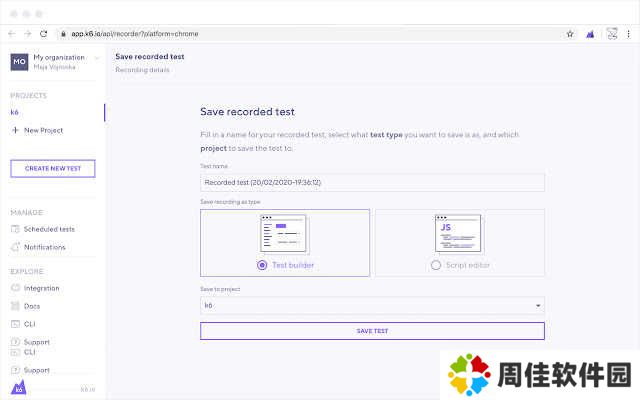Click the Docs book icon
Screen dimensions: 640x400
click(15, 306)
